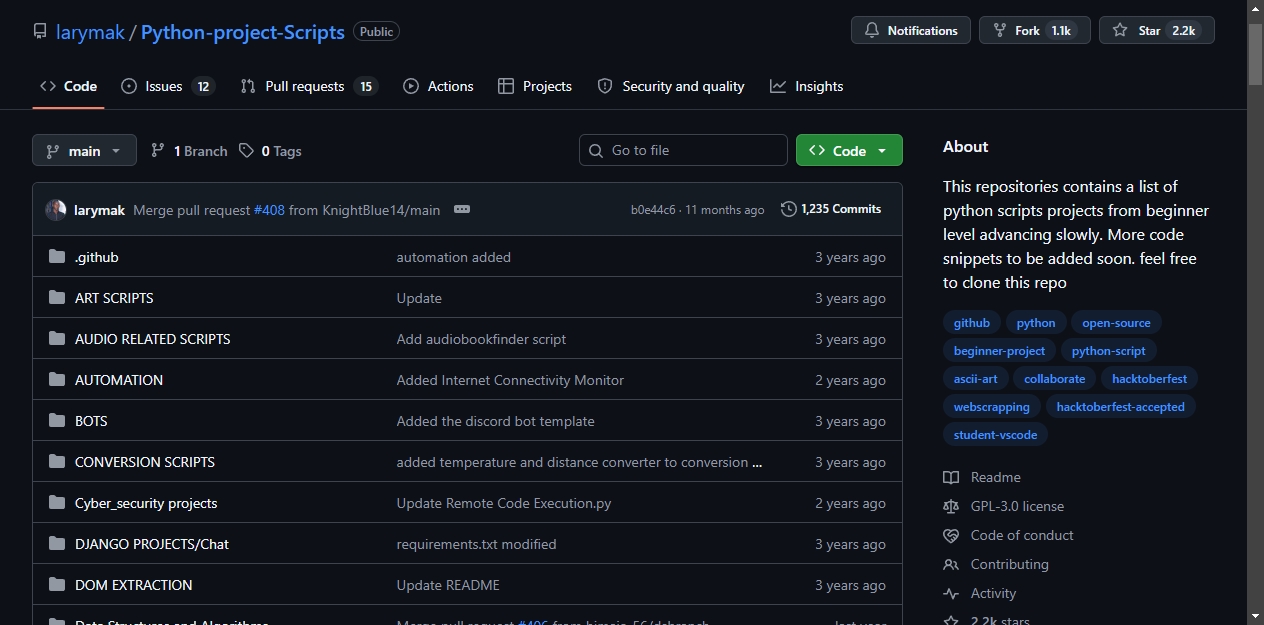Open the beginner-project topic tag
Image resolution: width=1264 pixels, height=625 pixels.
[999, 351]
